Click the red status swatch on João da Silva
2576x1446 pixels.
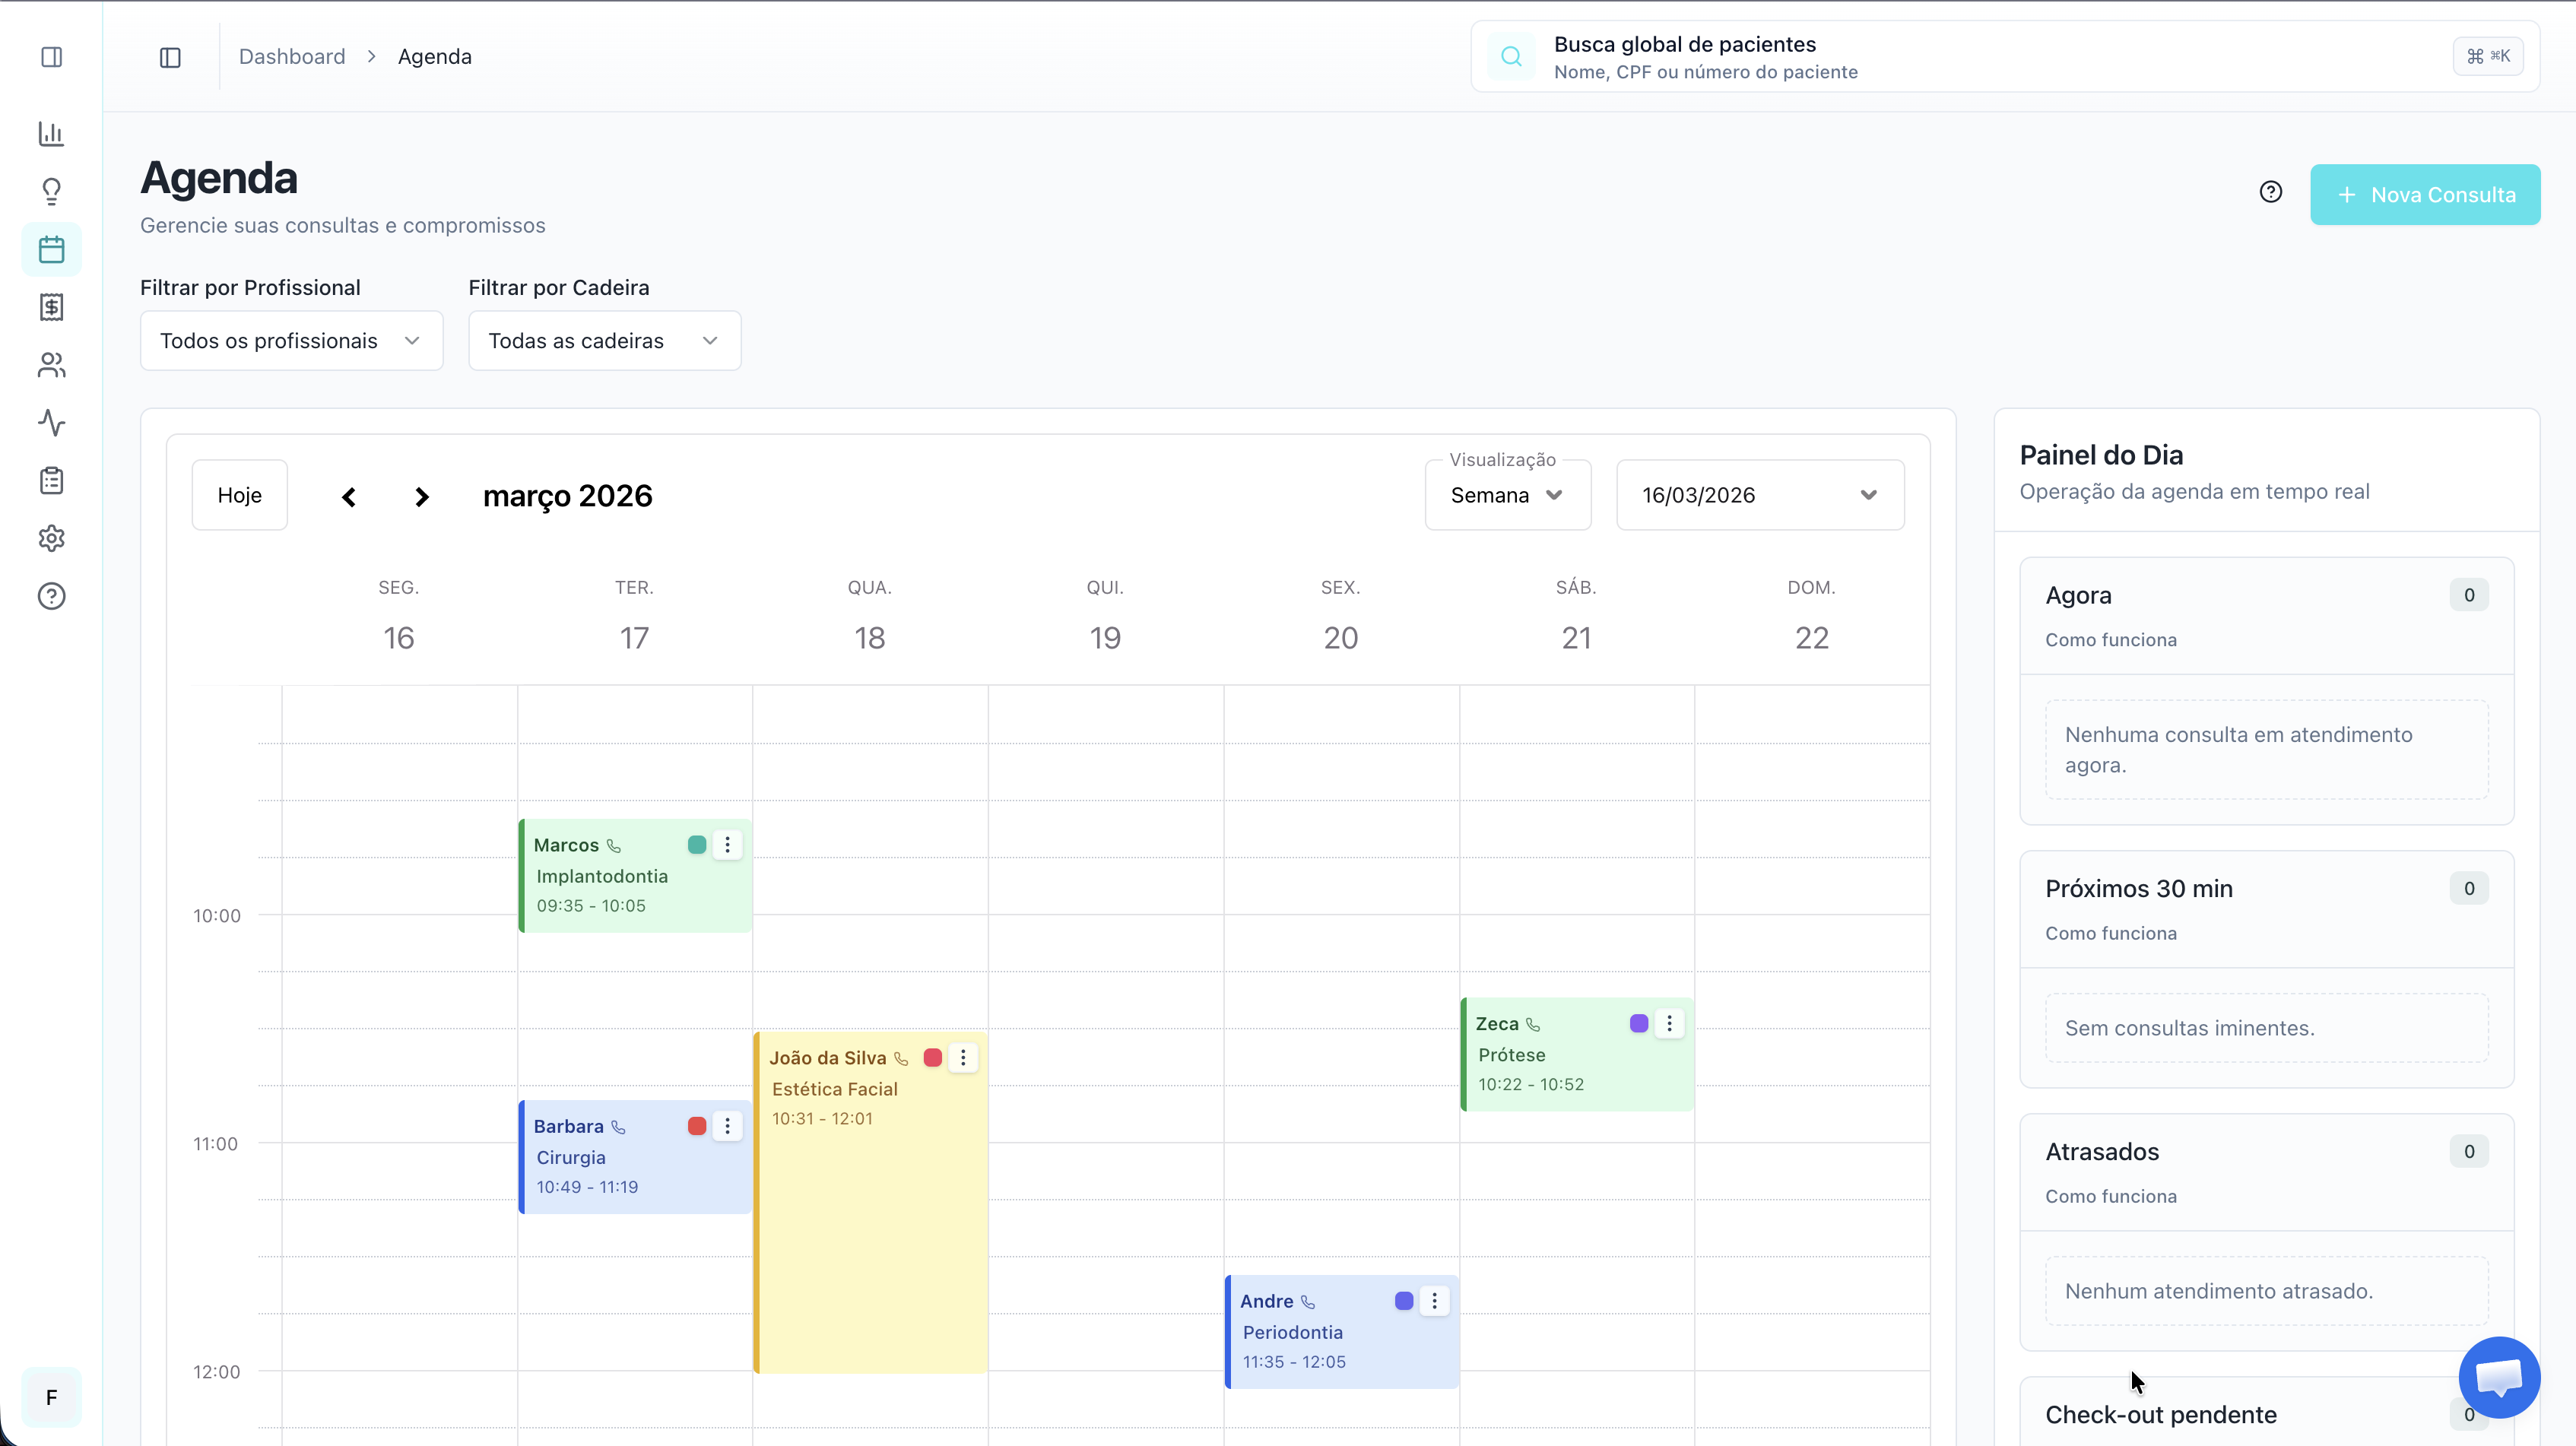(x=933, y=1057)
